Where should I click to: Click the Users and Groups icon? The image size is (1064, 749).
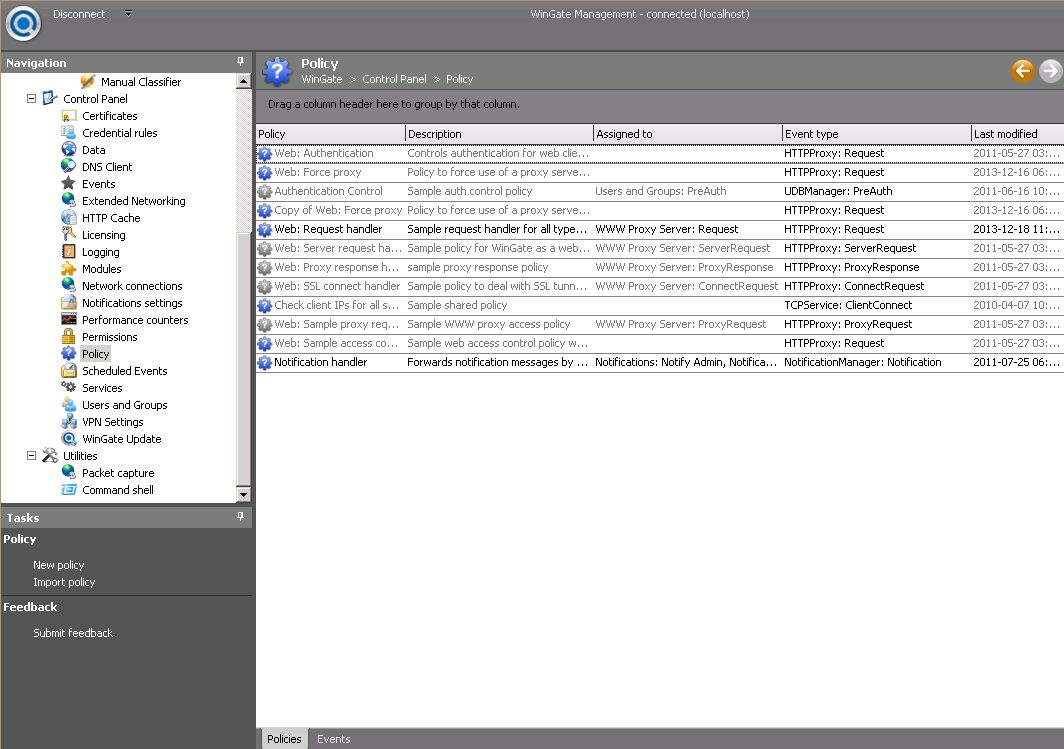click(x=69, y=404)
